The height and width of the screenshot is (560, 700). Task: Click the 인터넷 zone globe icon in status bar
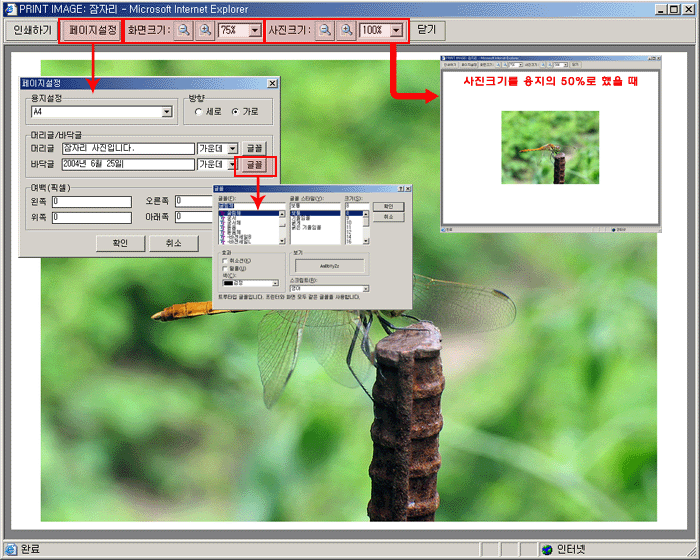547,550
